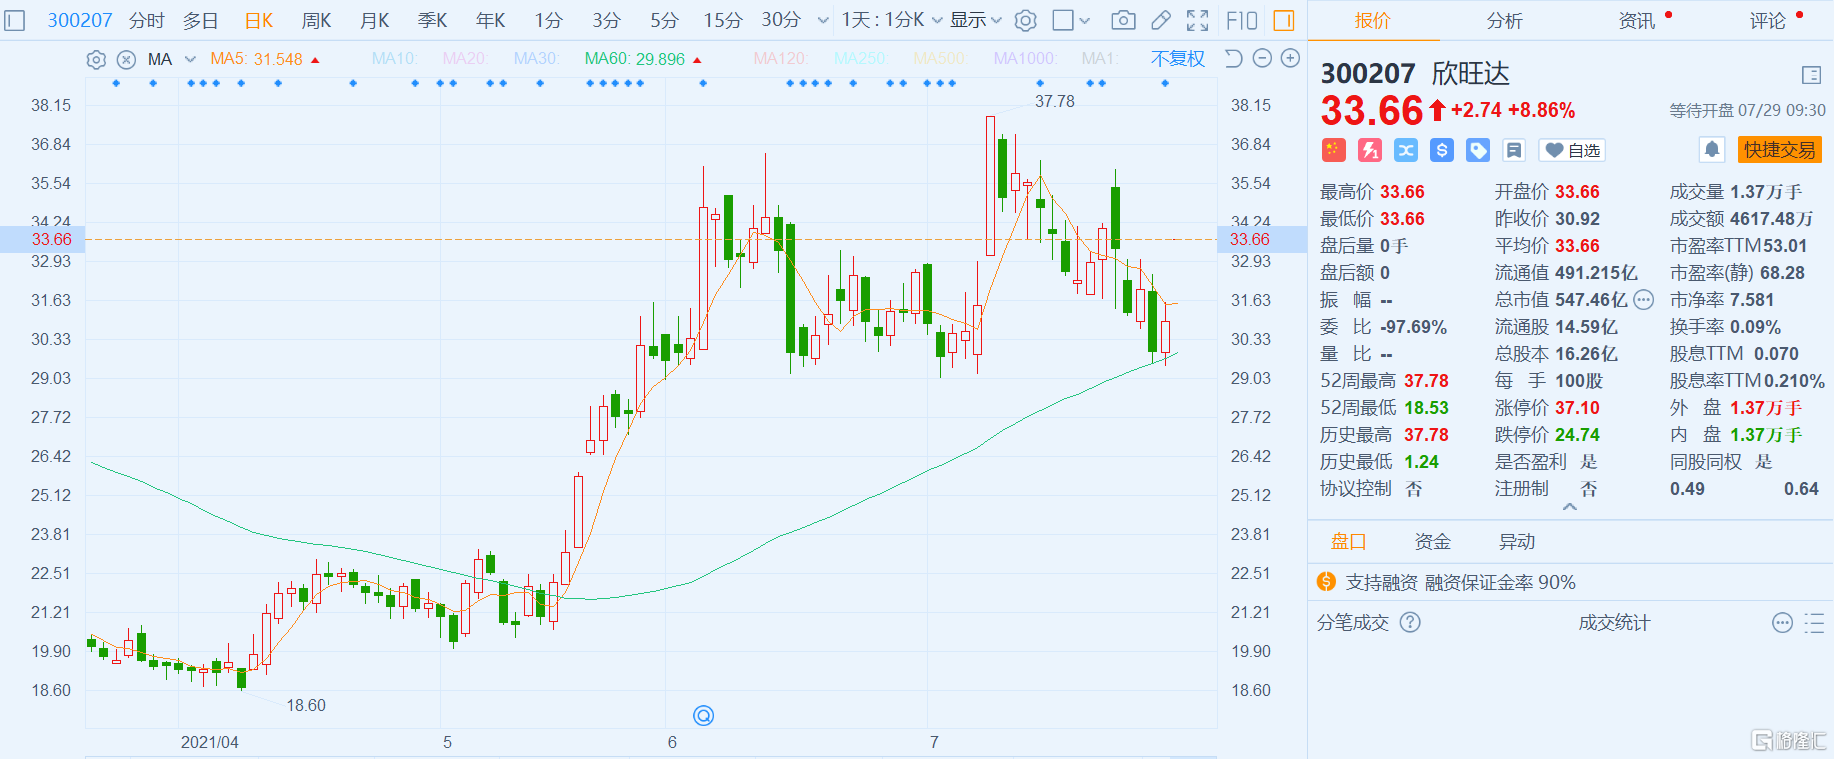Click the China flag market icon
This screenshot has height=759, width=1834.
(1333, 150)
